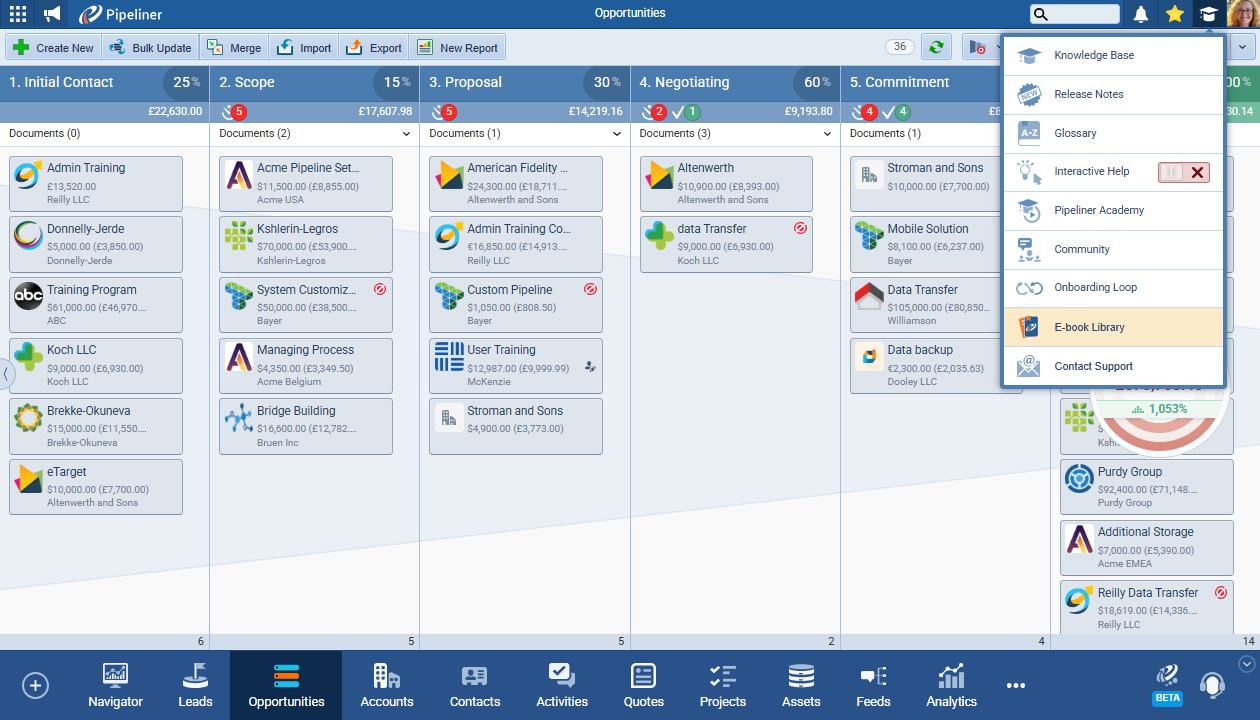Collapse the bottom navigation bar chevron
This screenshot has height=720, width=1260.
pos(1245,663)
